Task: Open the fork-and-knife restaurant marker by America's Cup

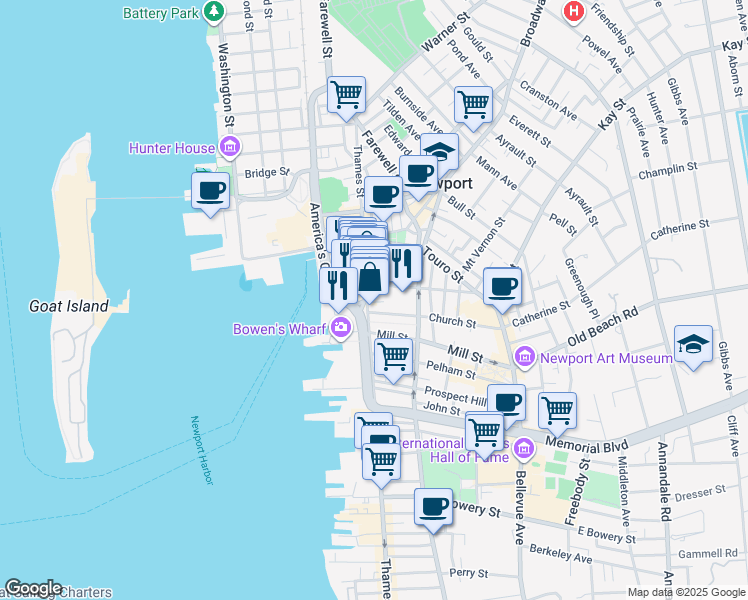Action: tap(338, 284)
